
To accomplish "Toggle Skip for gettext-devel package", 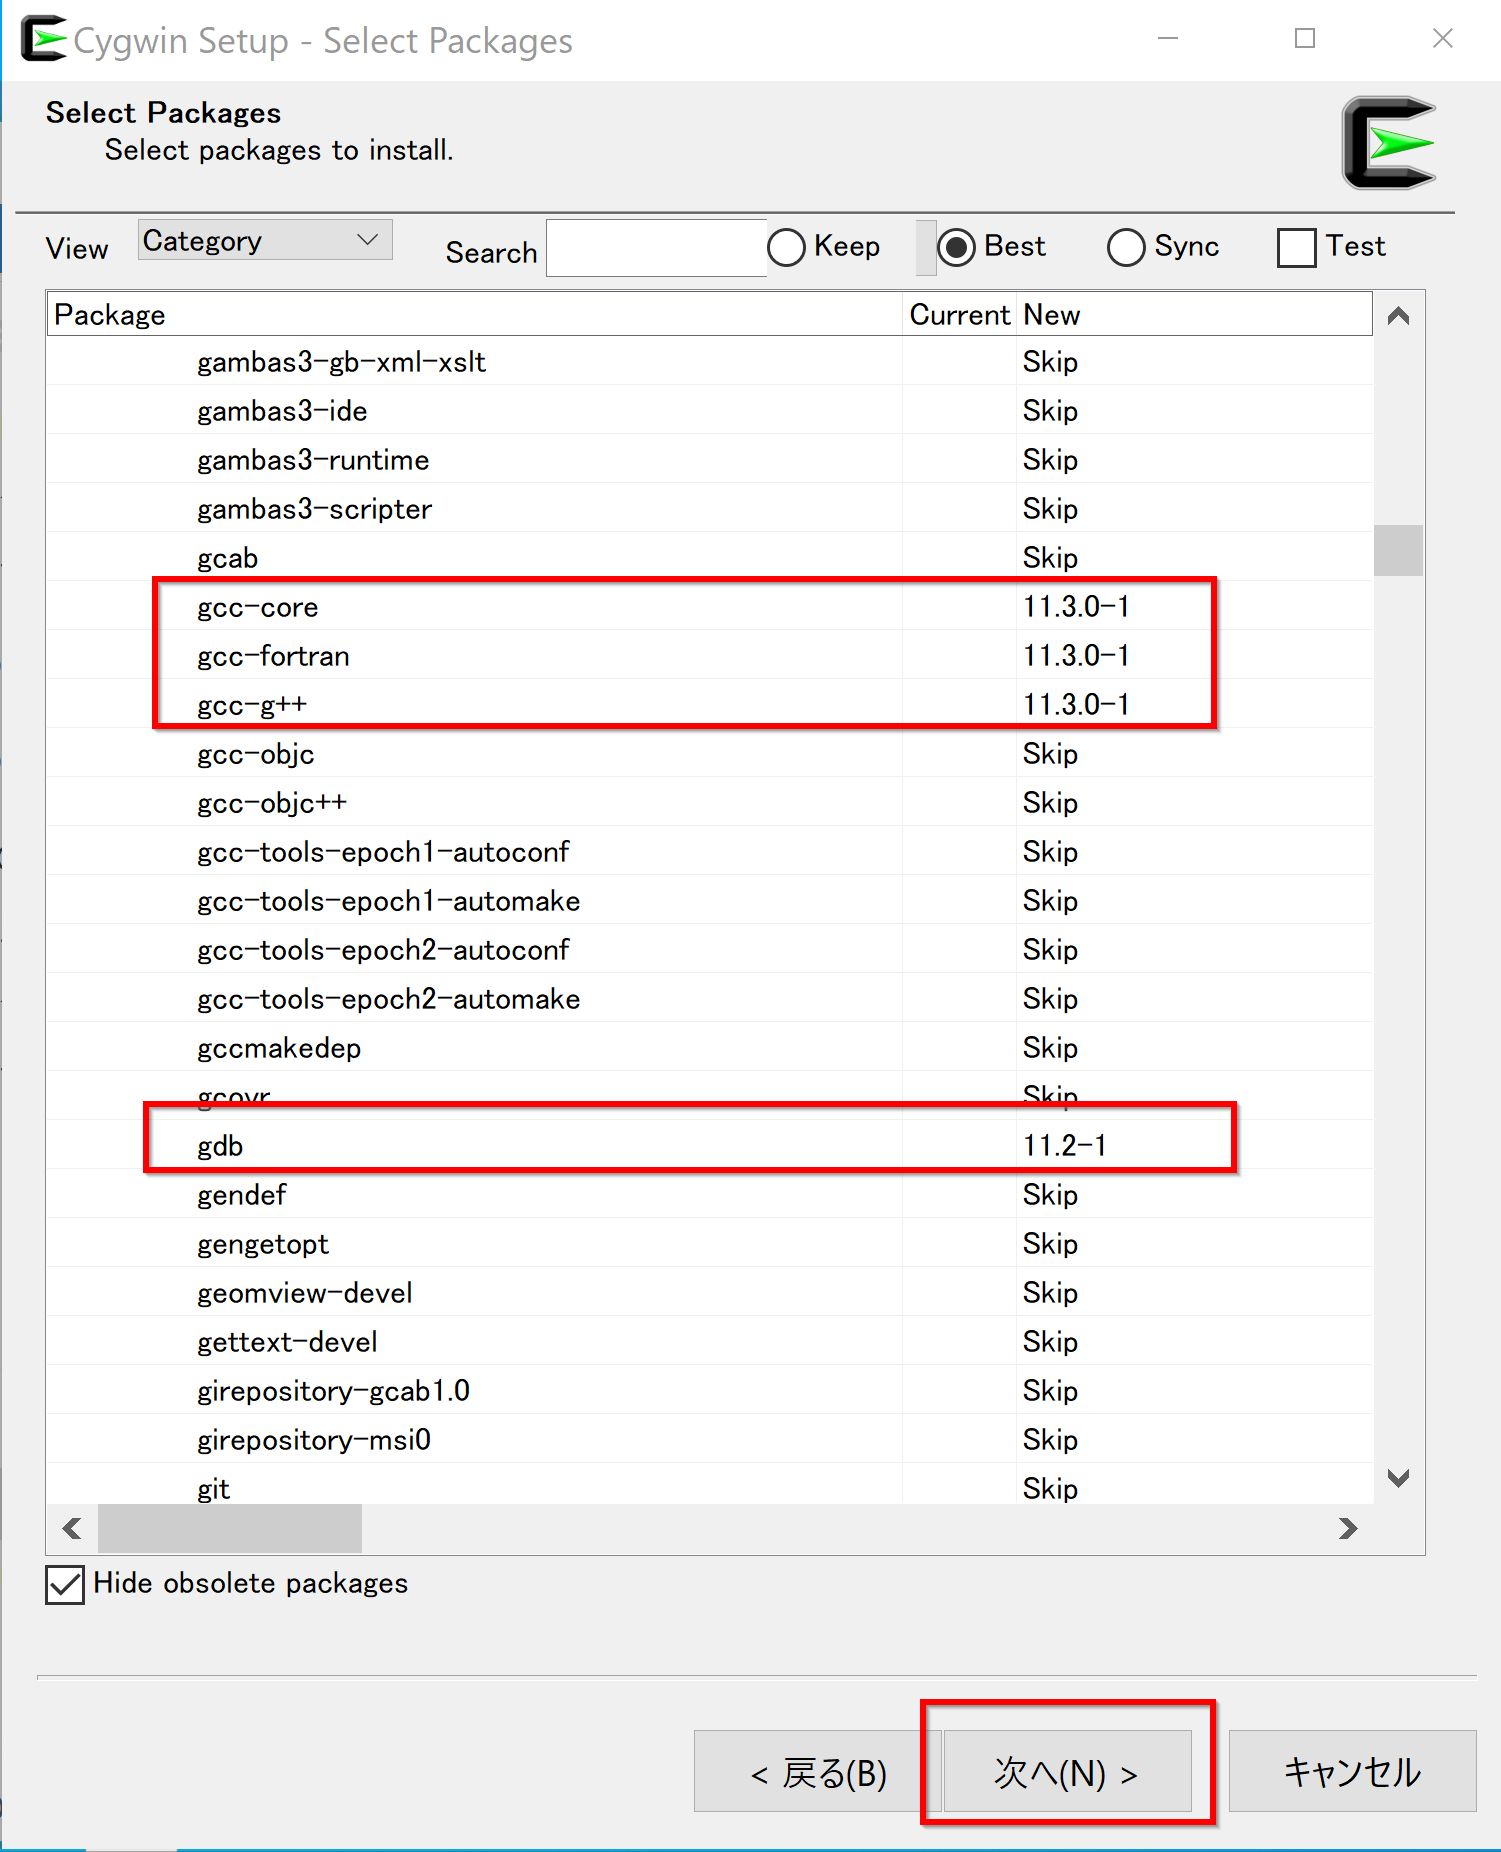I will (1050, 1342).
